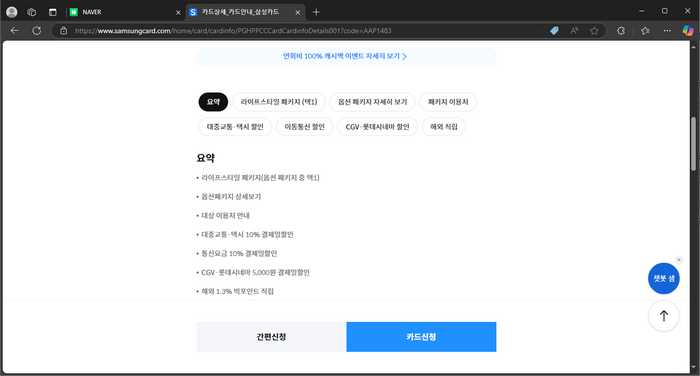
Task: Open browser extensions icon
Action: (621, 31)
